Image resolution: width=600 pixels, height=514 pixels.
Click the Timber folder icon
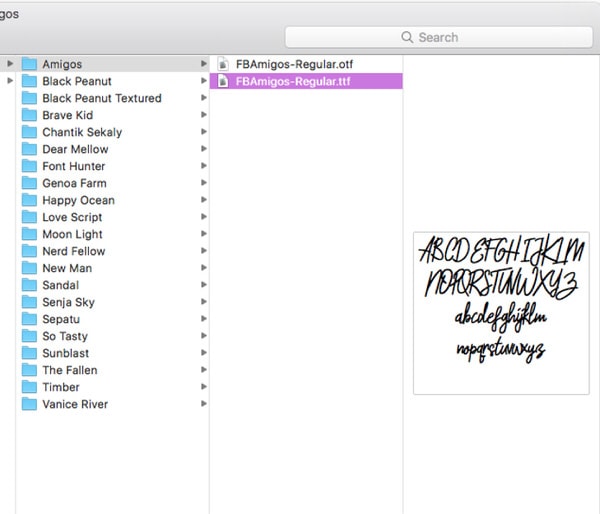[x=29, y=387]
